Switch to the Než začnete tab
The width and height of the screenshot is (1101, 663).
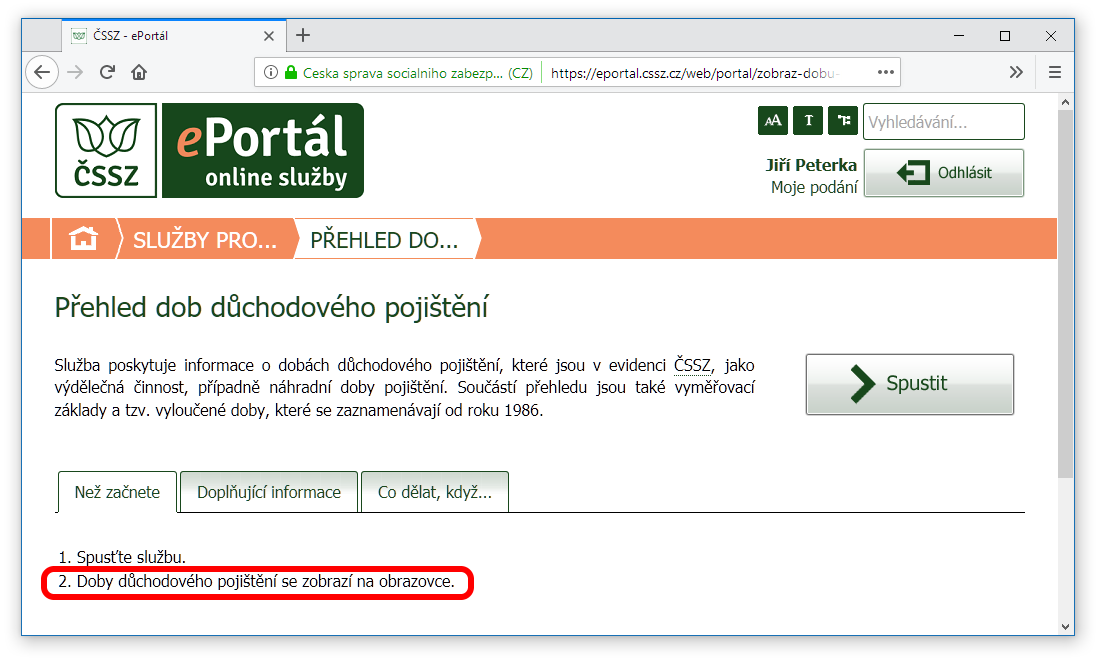coord(117,492)
